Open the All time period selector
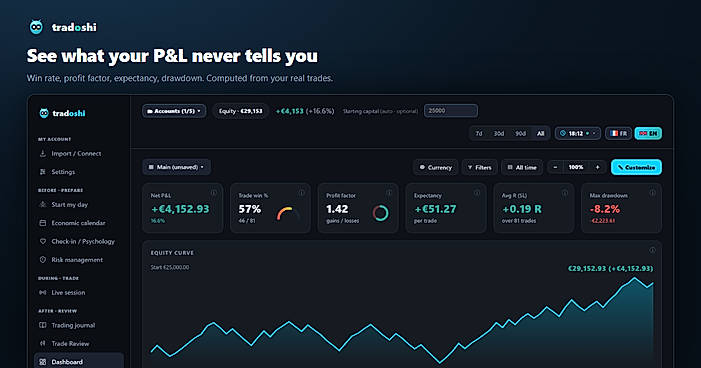This screenshot has height=368, width=701. click(x=522, y=167)
